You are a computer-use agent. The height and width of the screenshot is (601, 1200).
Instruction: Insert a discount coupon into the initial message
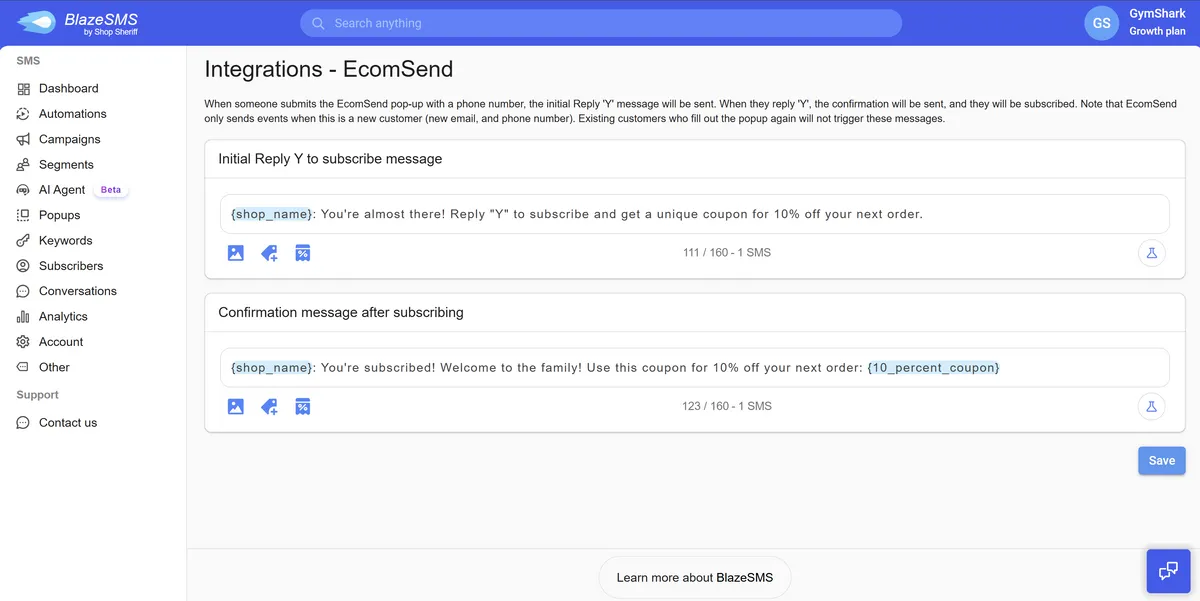pyautogui.click(x=302, y=252)
